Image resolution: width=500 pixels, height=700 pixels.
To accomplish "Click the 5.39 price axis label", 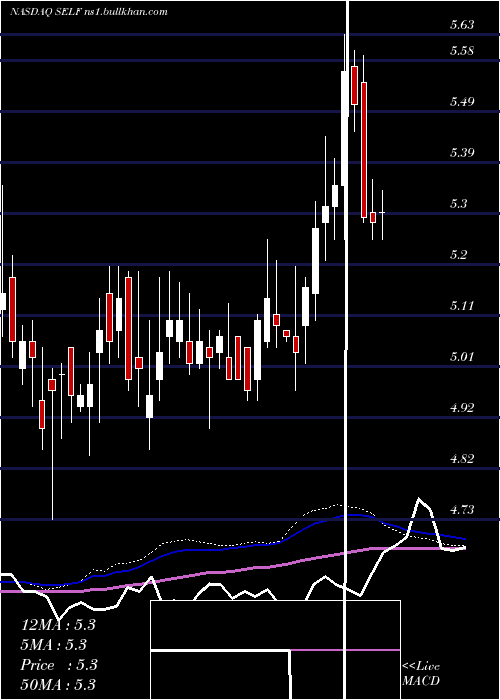I will 462,153.
